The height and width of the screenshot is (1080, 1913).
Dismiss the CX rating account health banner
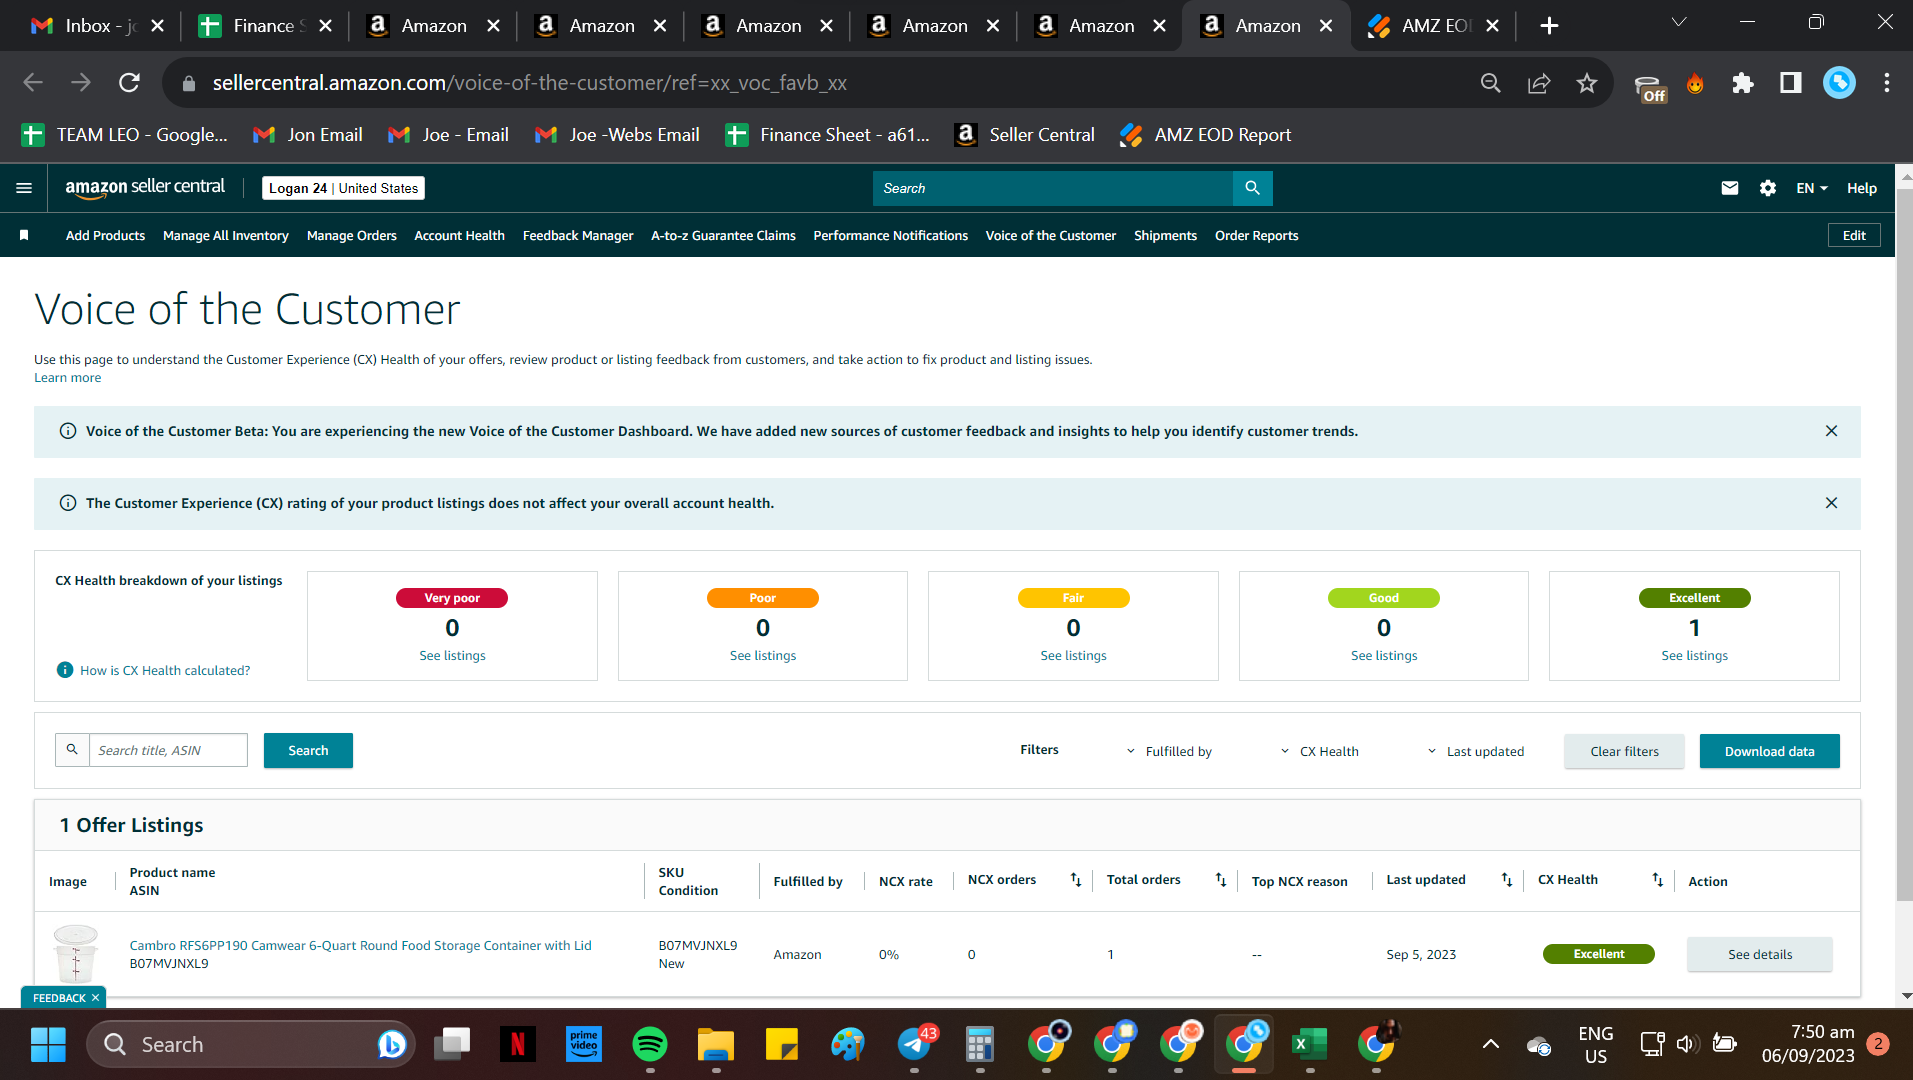pyautogui.click(x=1831, y=503)
